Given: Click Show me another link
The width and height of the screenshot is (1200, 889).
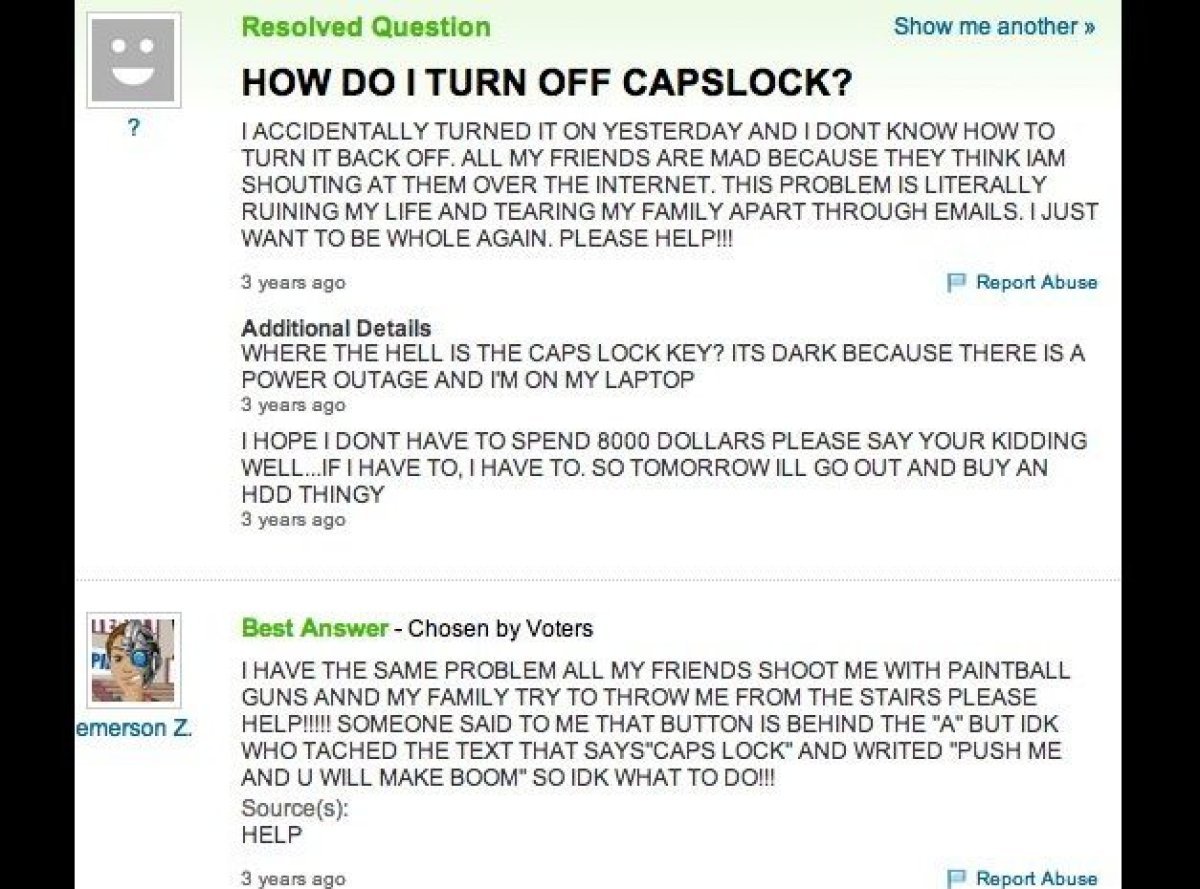Looking at the screenshot, I should click(x=992, y=27).
